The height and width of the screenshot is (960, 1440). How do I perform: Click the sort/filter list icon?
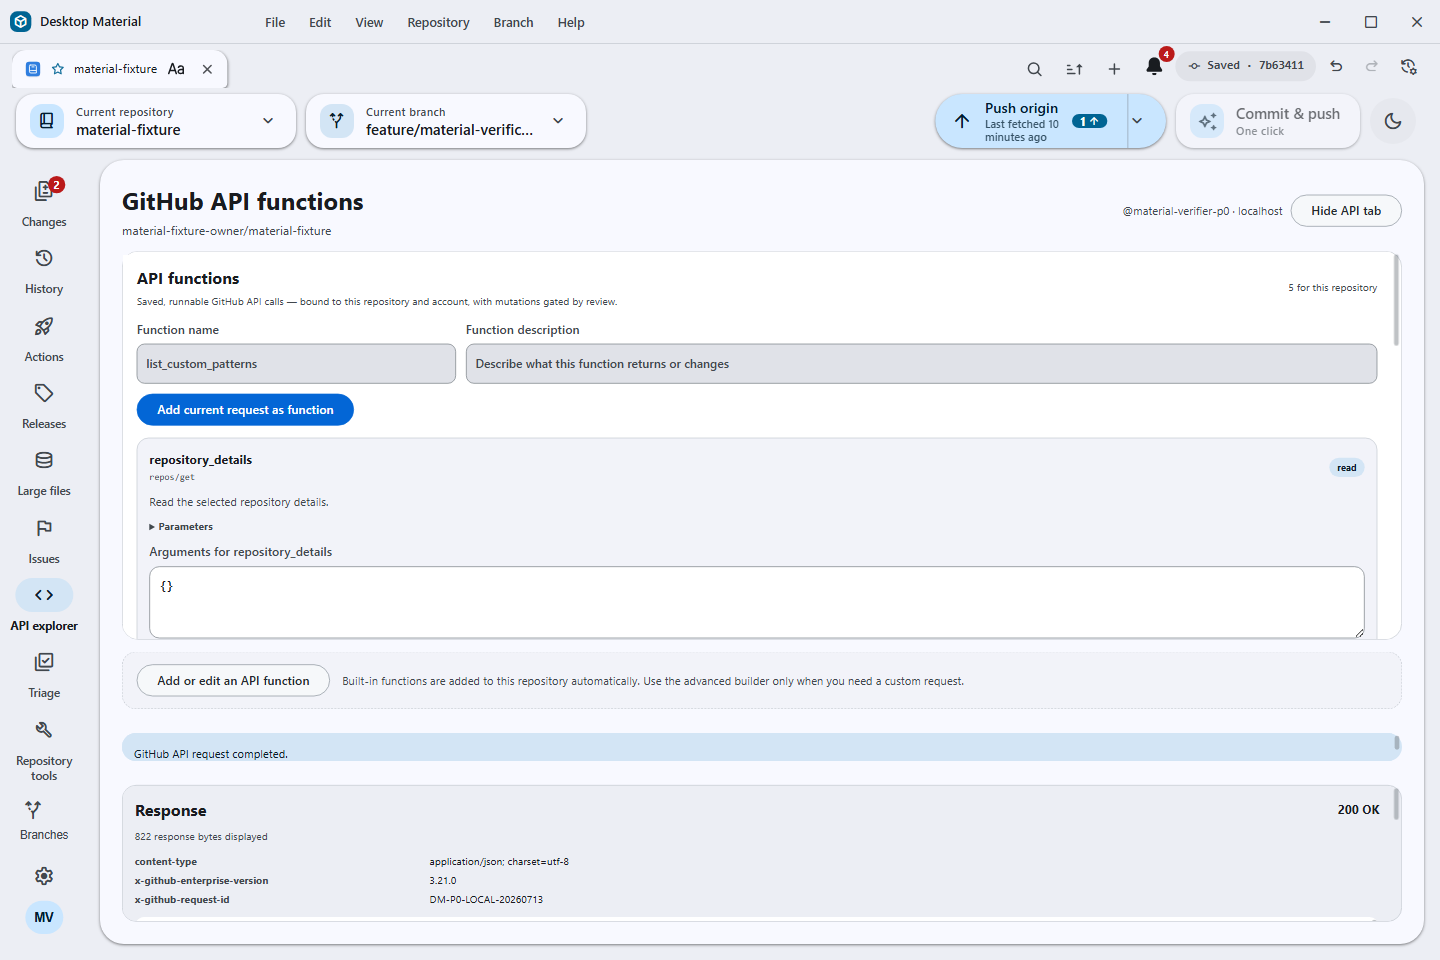(x=1074, y=69)
